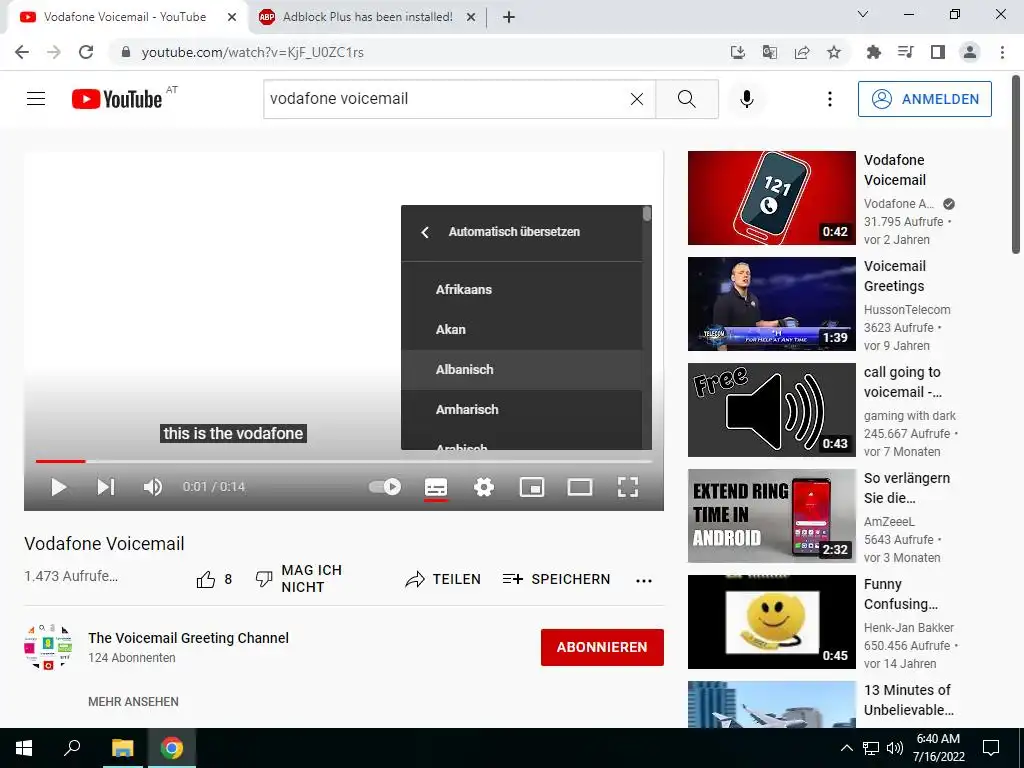Screen dimensions: 1024x768
Task: Open Voicemail Greetings video thumbnail
Action: point(771,304)
